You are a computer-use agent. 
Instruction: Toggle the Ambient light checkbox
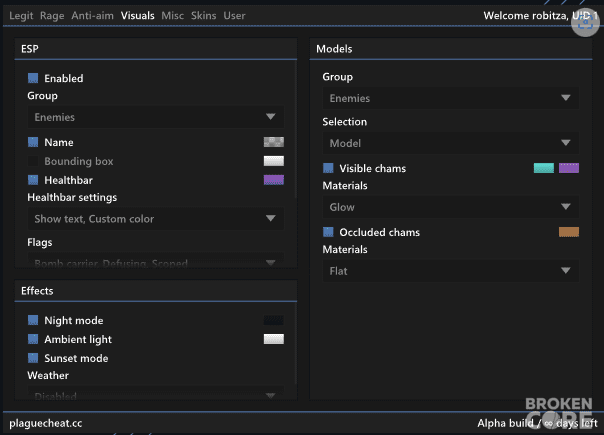click(33, 339)
